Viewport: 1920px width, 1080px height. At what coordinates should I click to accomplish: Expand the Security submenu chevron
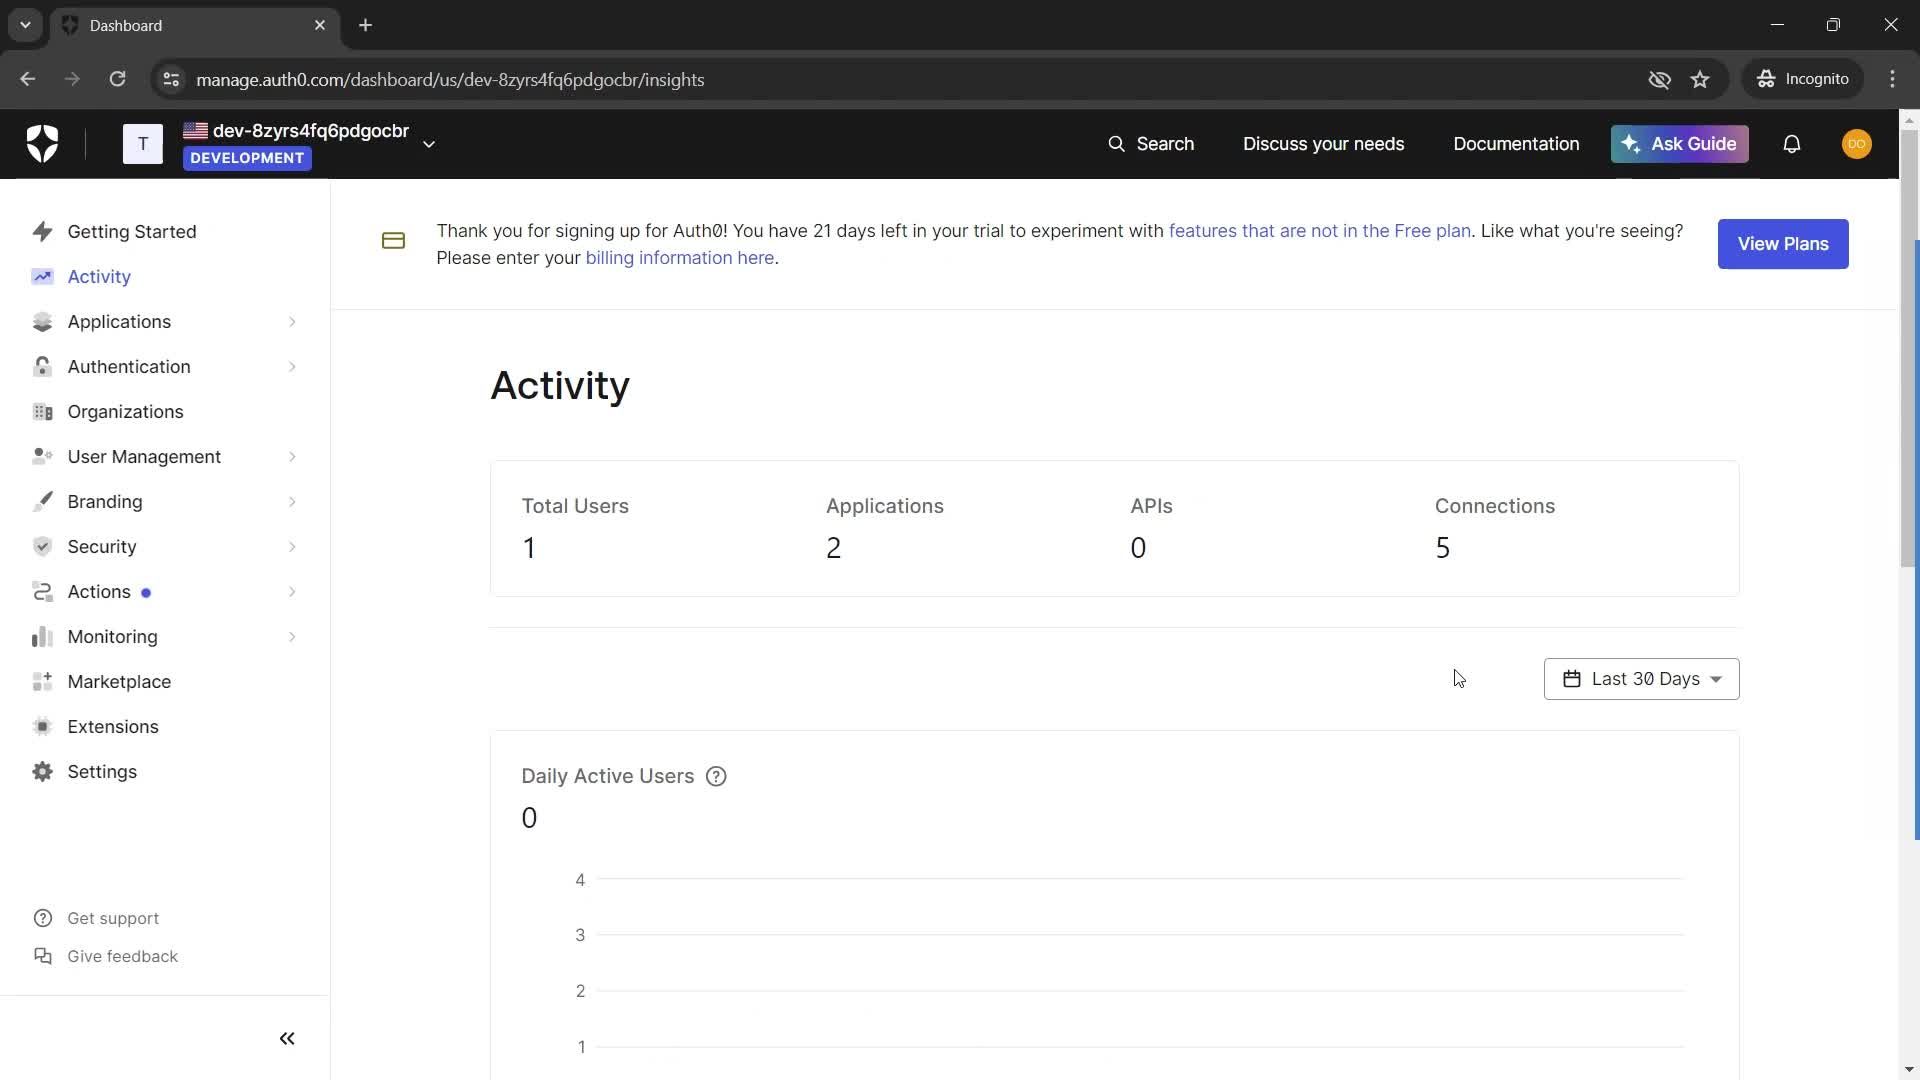292,546
